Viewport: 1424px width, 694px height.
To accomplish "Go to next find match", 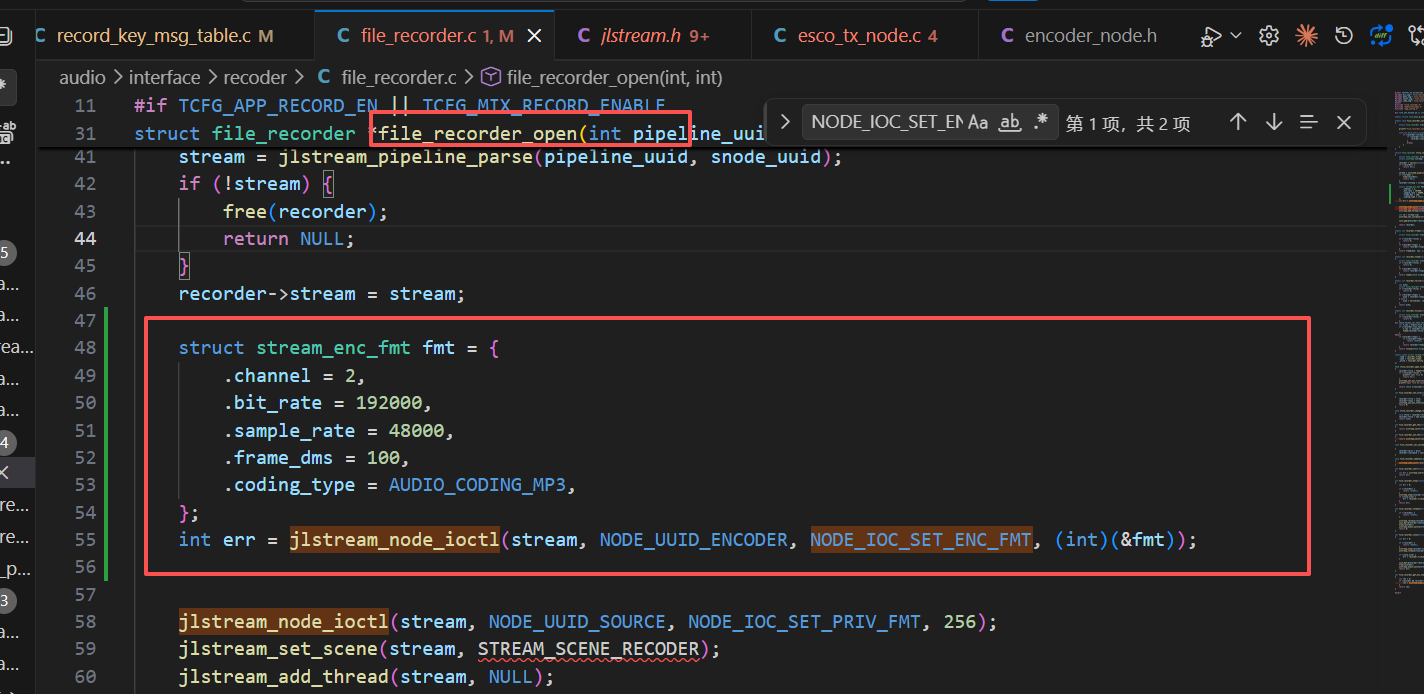I will [x=1274, y=122].
